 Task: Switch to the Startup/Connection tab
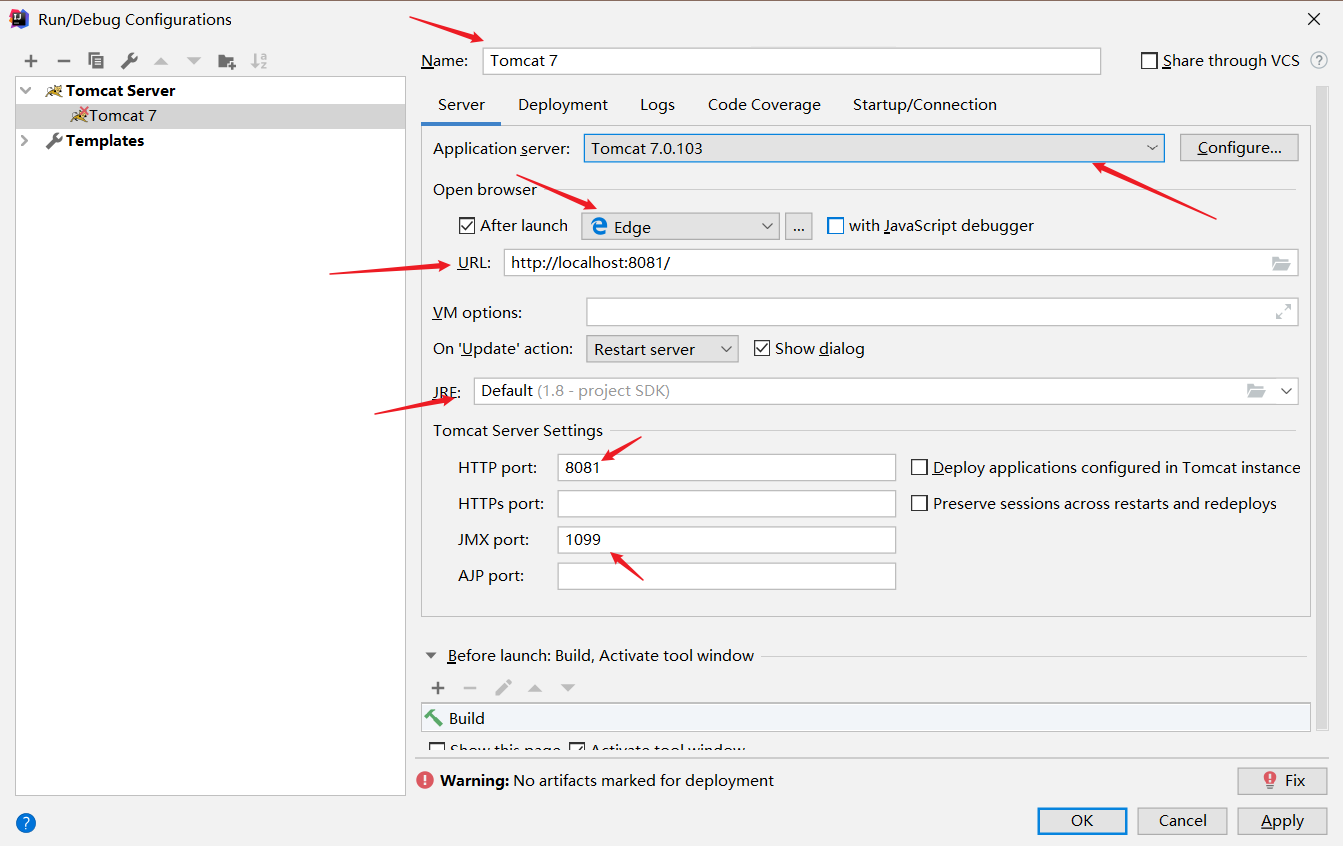924,105
